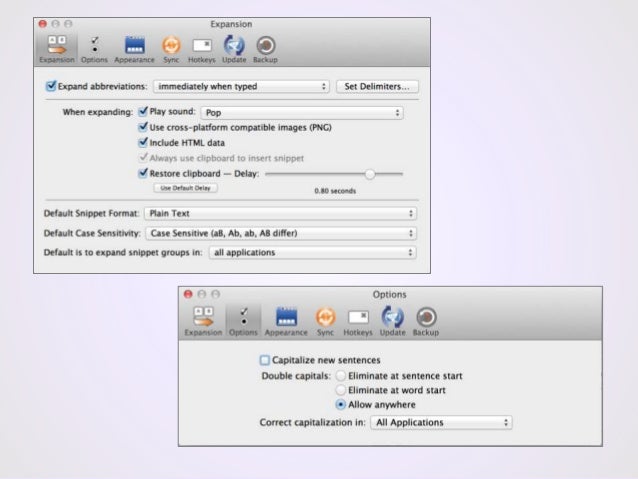Disable Play sound checkbox
The height and width of the screenshot is (479, 638).
(143, 111)
